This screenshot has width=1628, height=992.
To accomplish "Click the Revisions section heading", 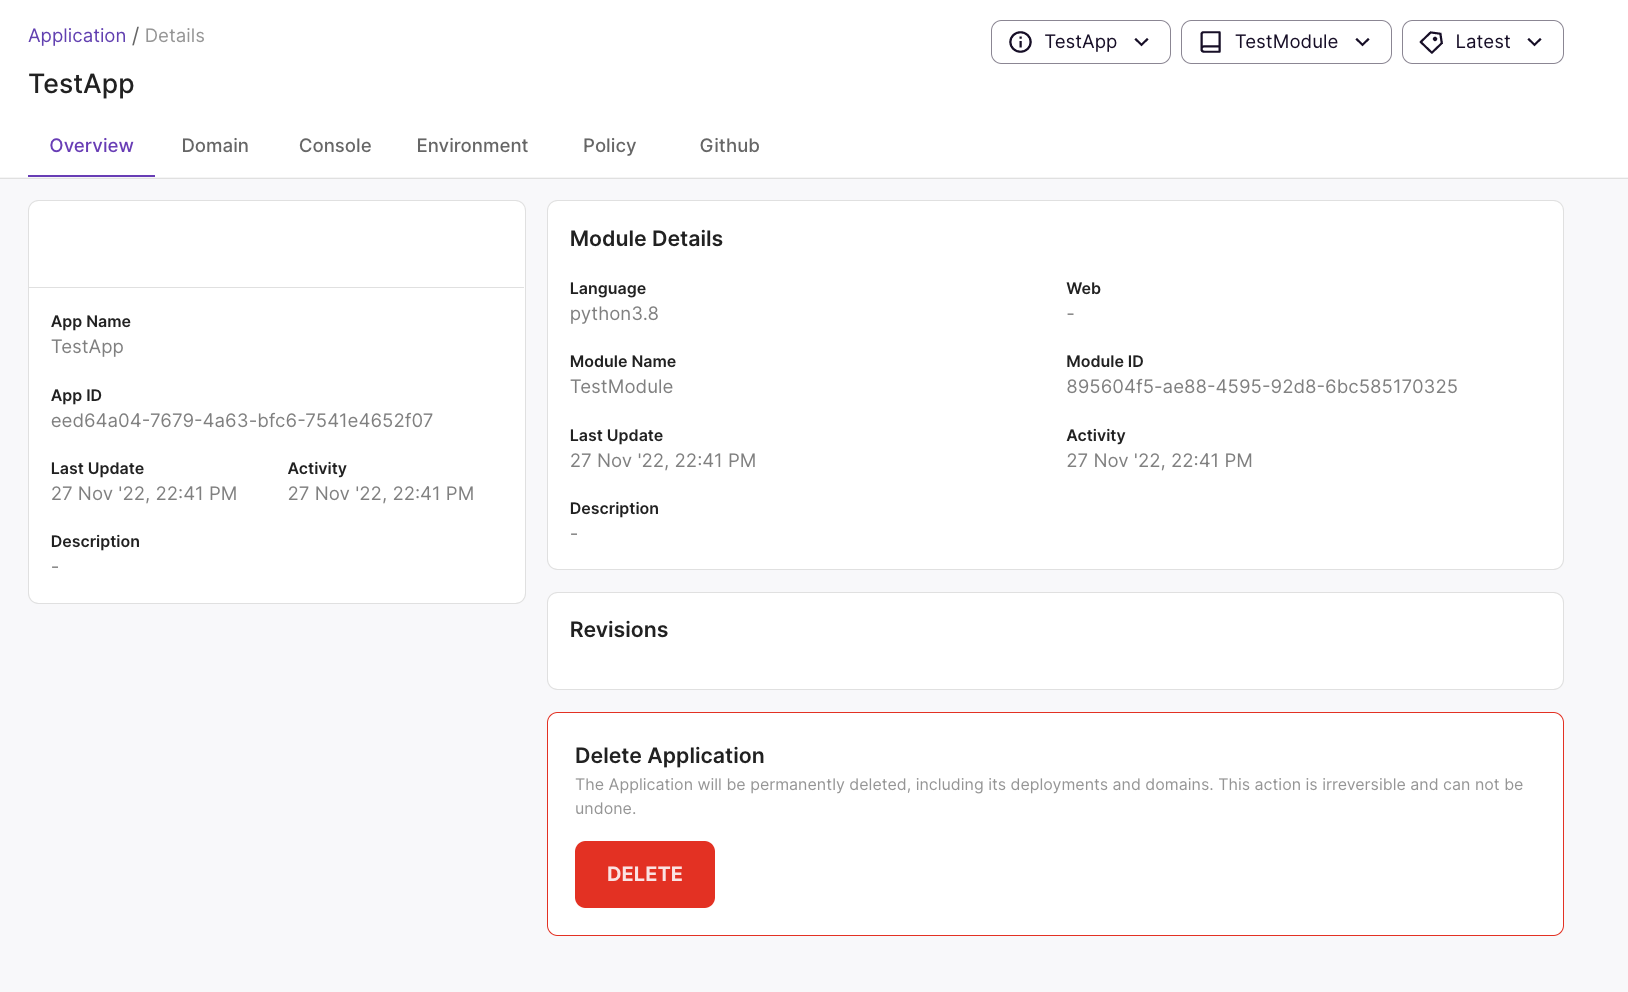I will (x=618, y=630).
